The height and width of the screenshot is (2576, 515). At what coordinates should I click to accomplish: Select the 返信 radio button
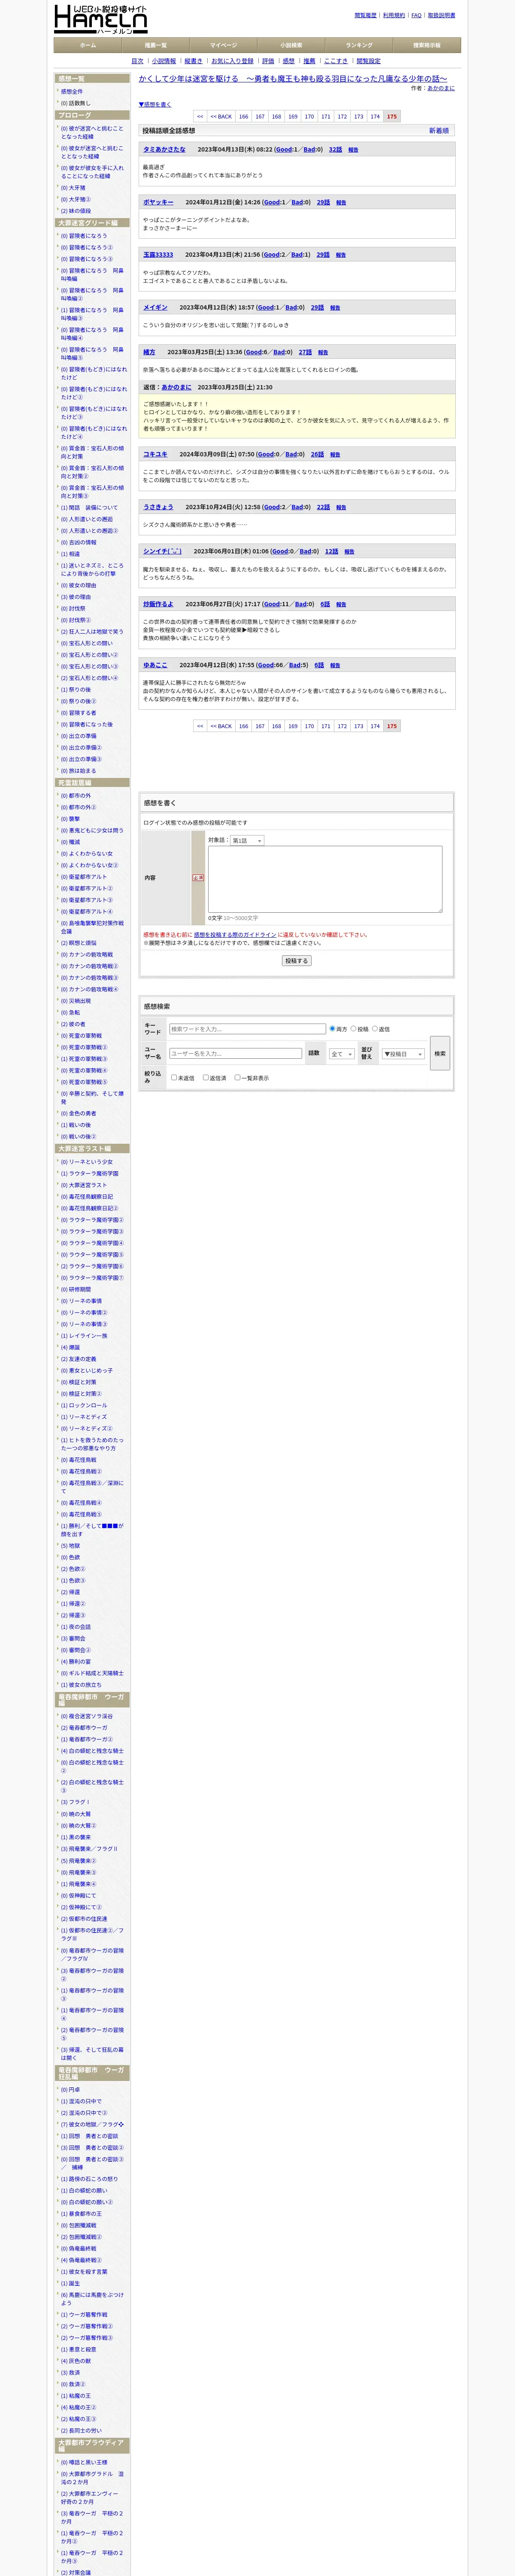point(375,1029)
